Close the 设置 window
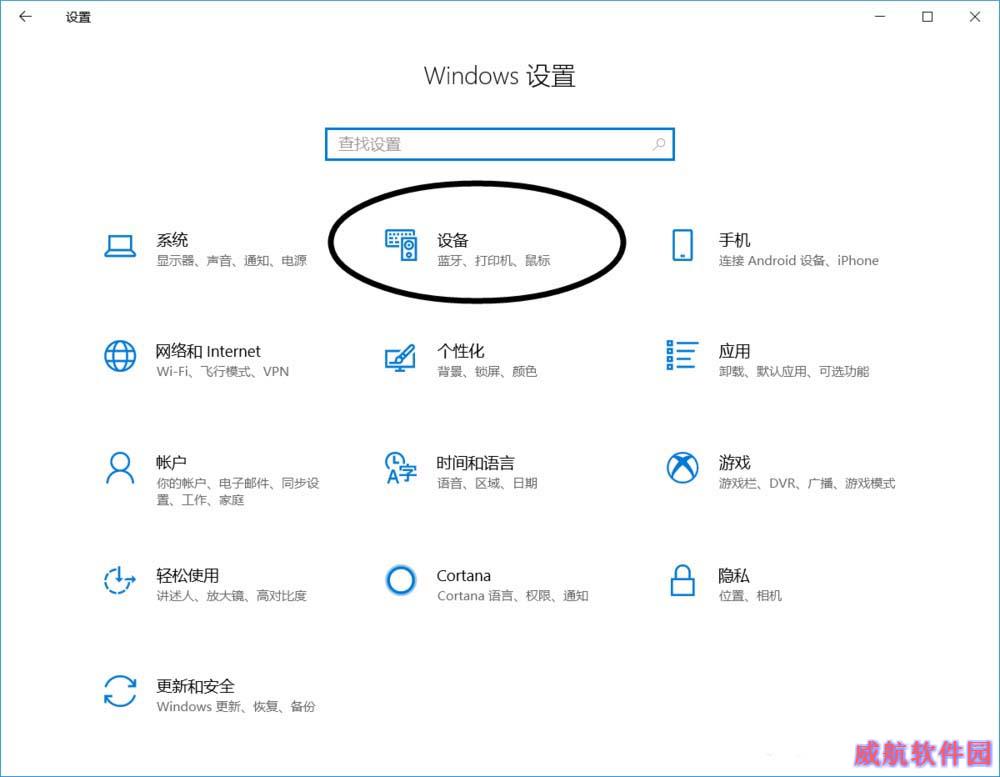Screen dimensions: 1000x777 coord(974,17)
